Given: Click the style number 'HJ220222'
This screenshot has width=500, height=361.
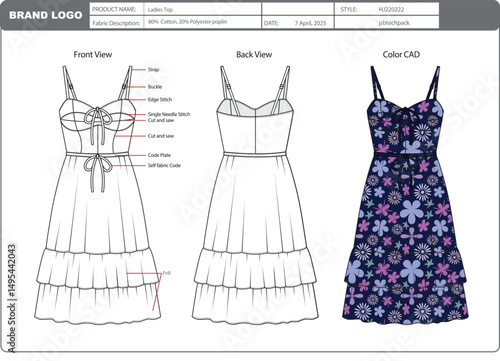Looking at the screenshot, I should (391, 10).
